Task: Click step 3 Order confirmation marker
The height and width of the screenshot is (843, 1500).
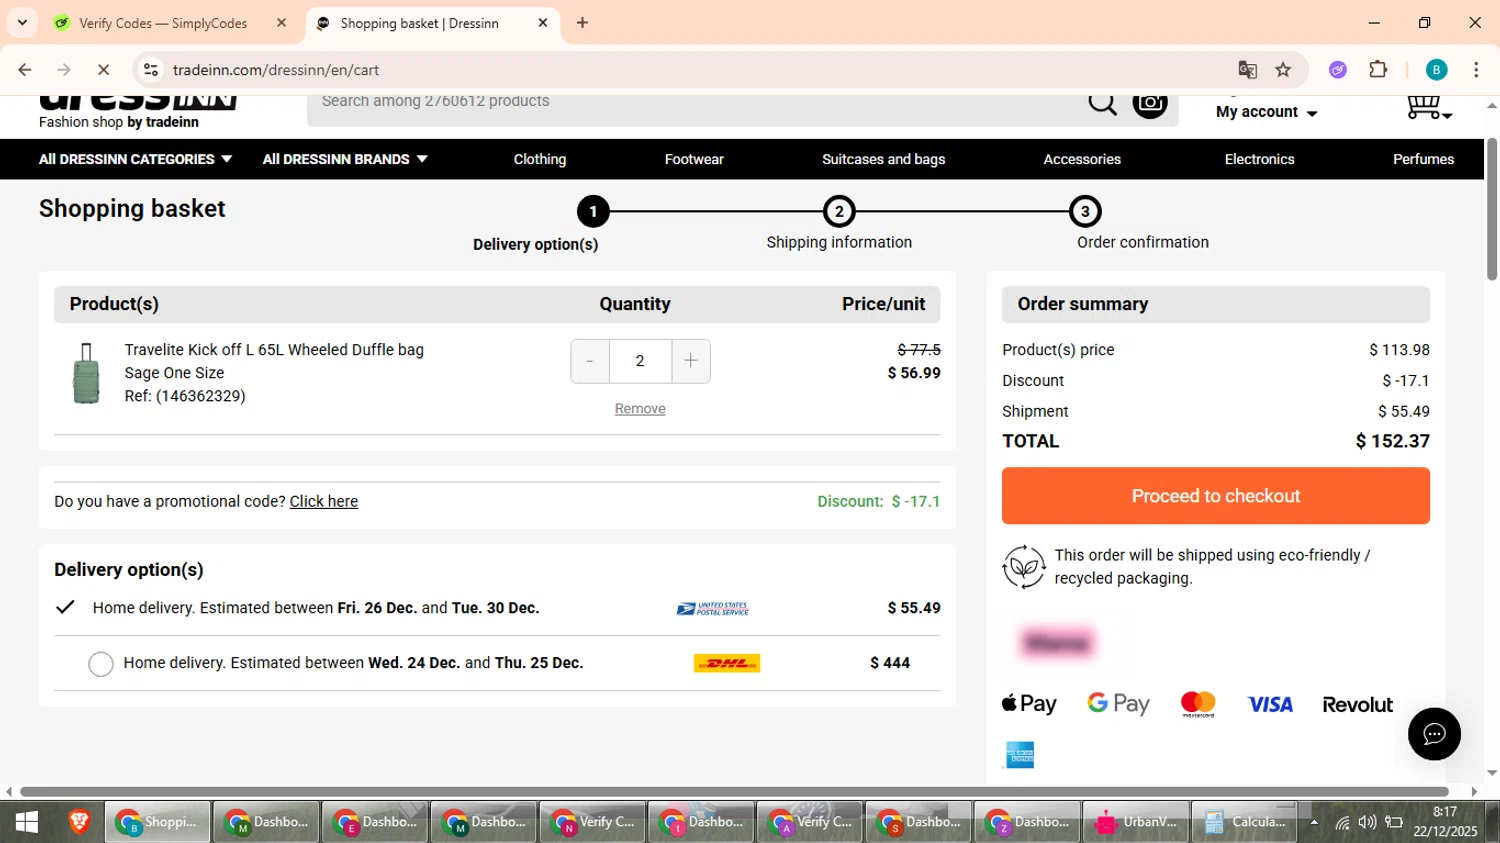Action: [1085, 211]
